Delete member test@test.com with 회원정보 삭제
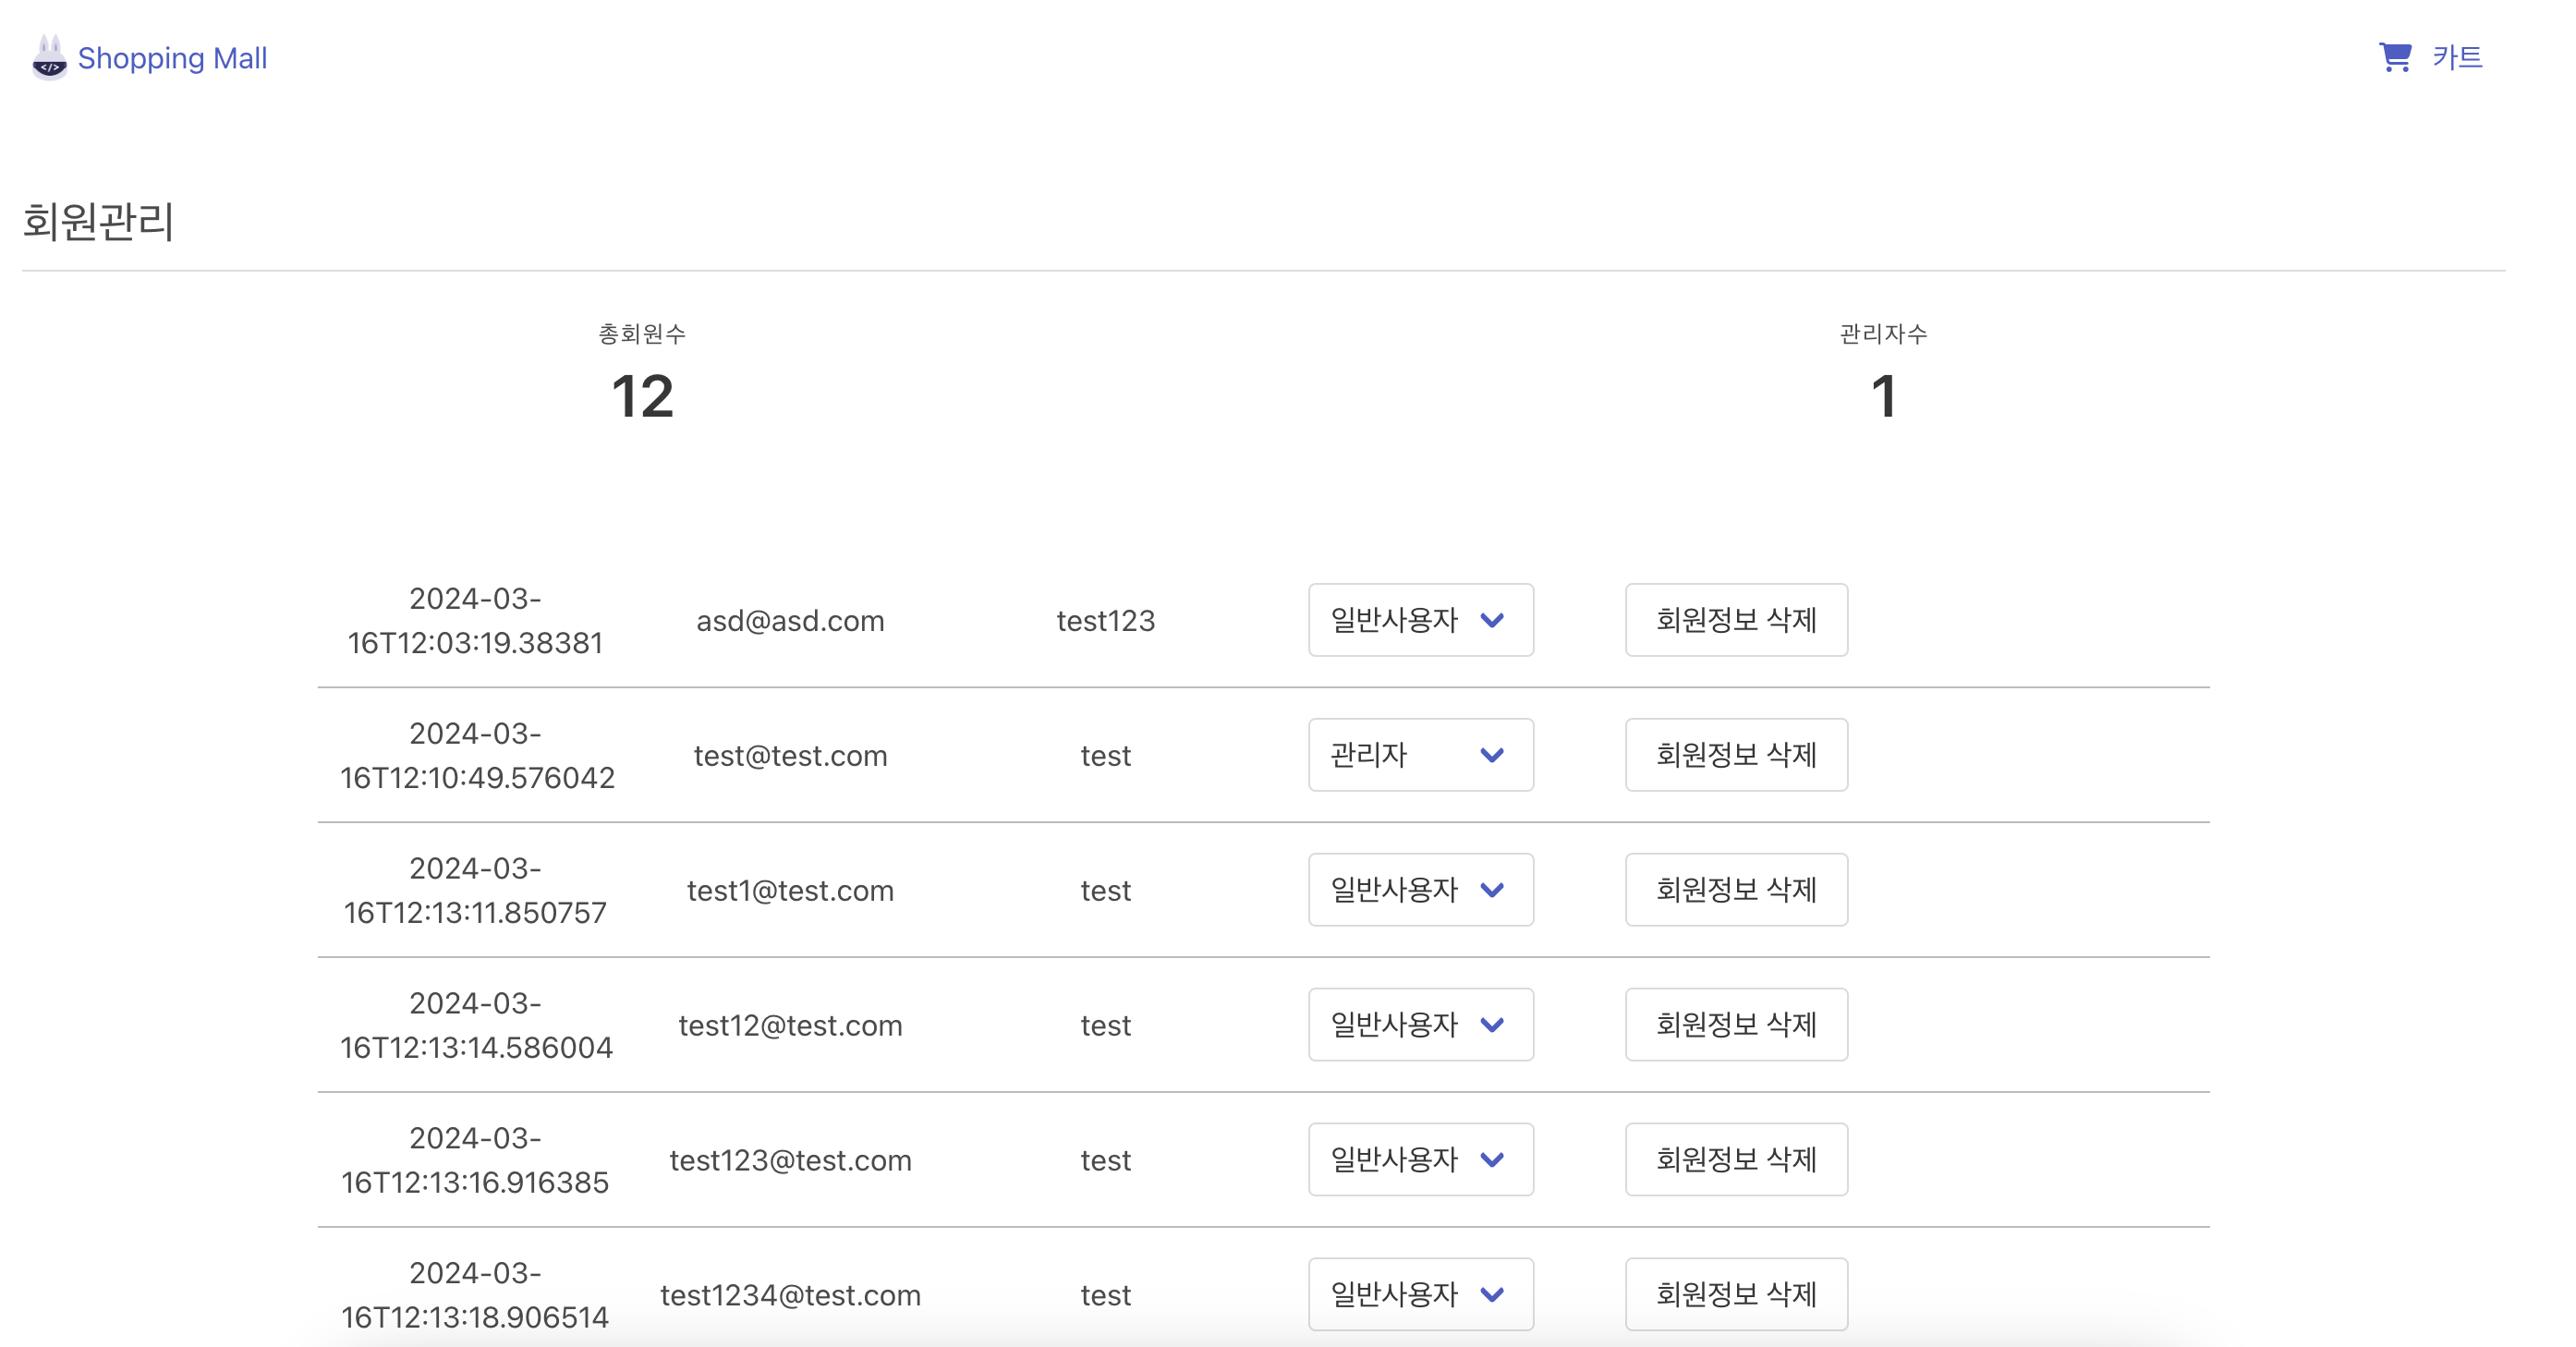The width and height of the screenshot is (2576, 1347). (1736, 755)
